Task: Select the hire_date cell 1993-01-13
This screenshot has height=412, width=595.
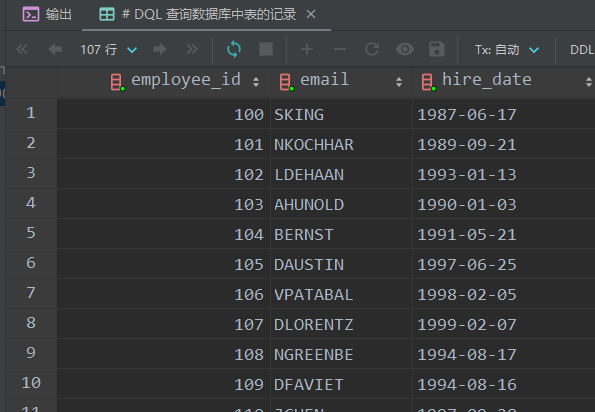Action: tap(504, 174)
